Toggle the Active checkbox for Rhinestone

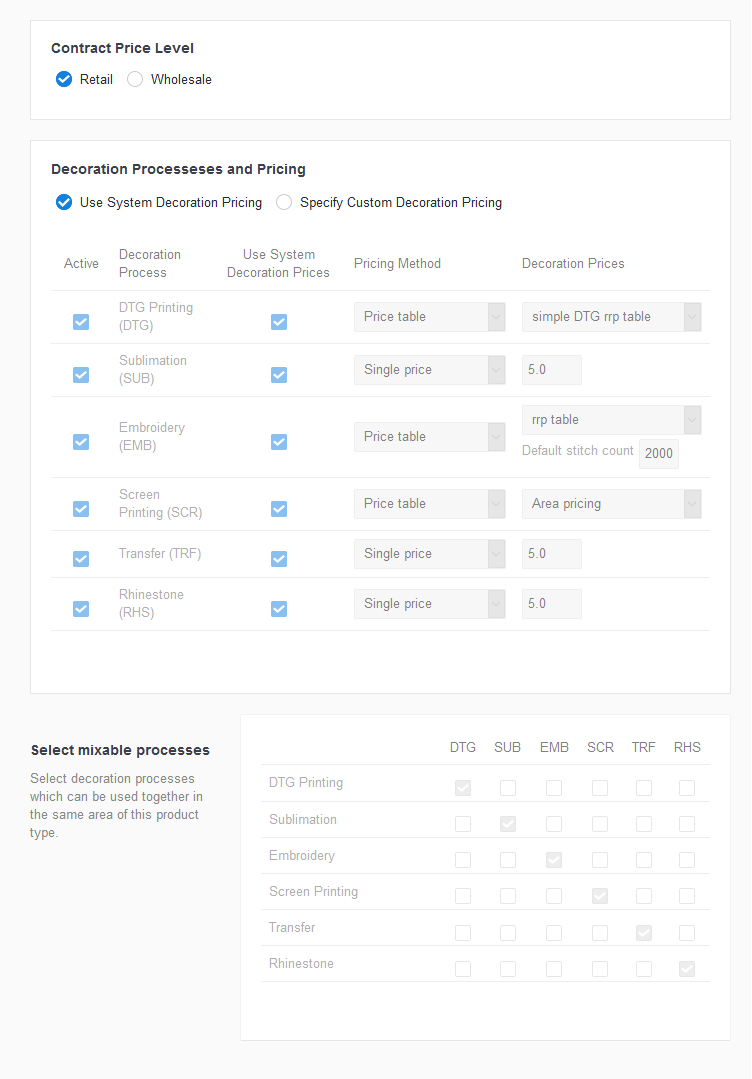pos(80,608)
